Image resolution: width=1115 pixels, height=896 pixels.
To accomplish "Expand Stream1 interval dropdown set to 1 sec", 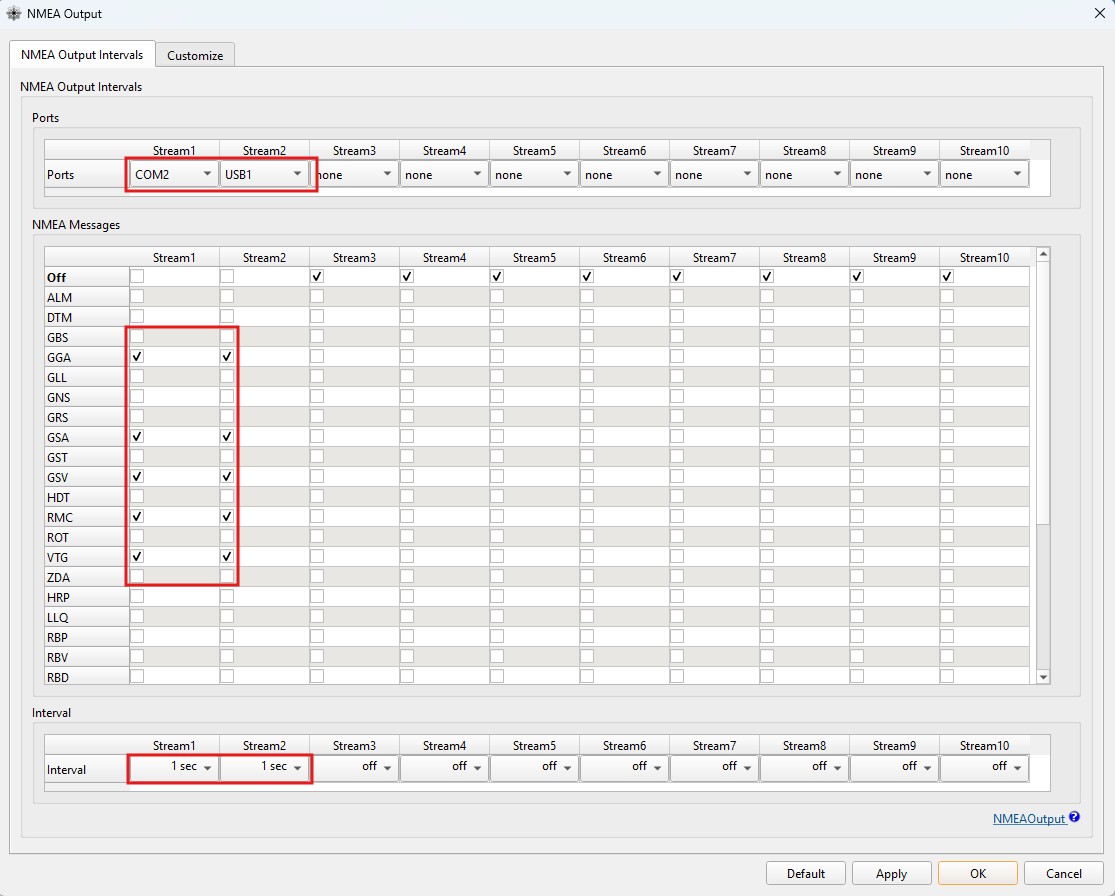I will [x=174, y=767].
